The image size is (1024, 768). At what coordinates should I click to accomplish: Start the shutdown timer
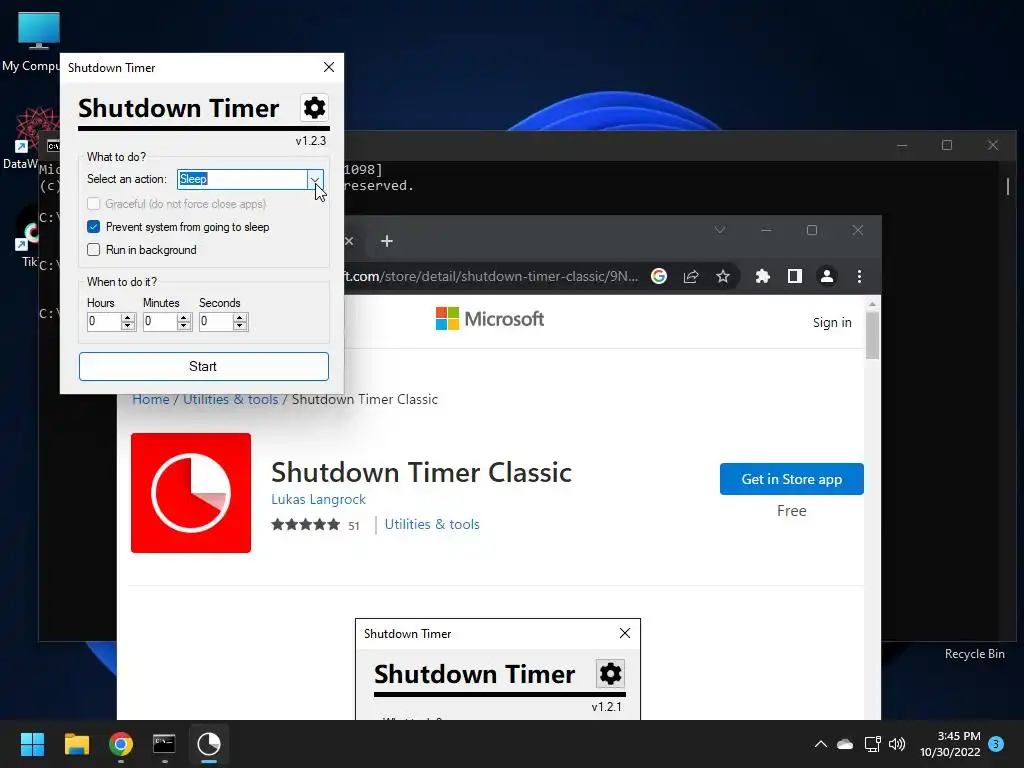(204, 366)
